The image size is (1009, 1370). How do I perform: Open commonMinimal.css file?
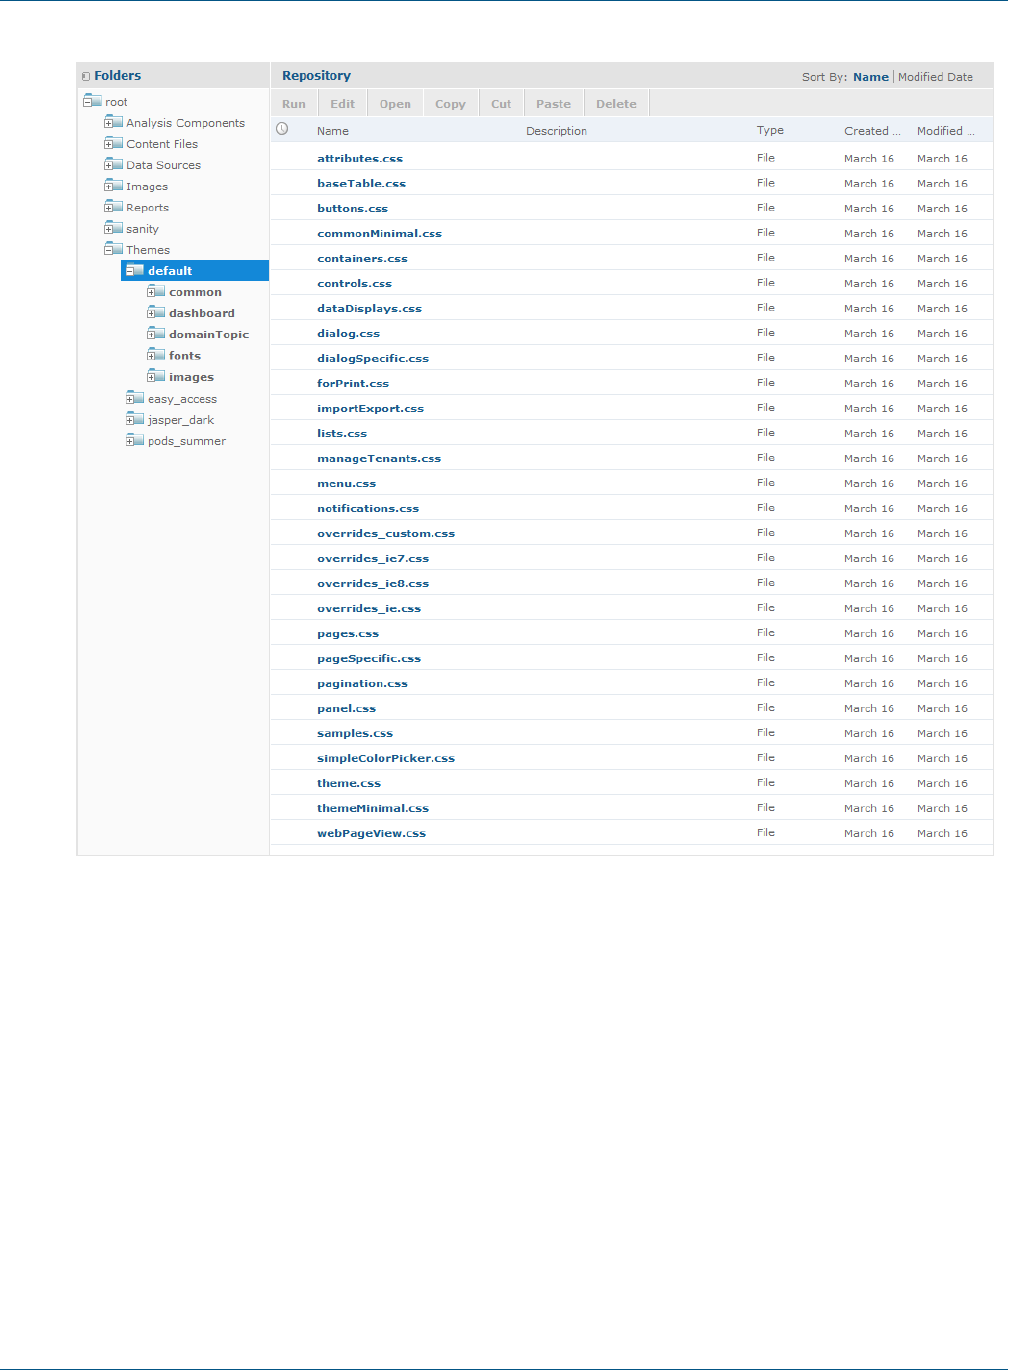pyautogui.click(x=379, y=233)
